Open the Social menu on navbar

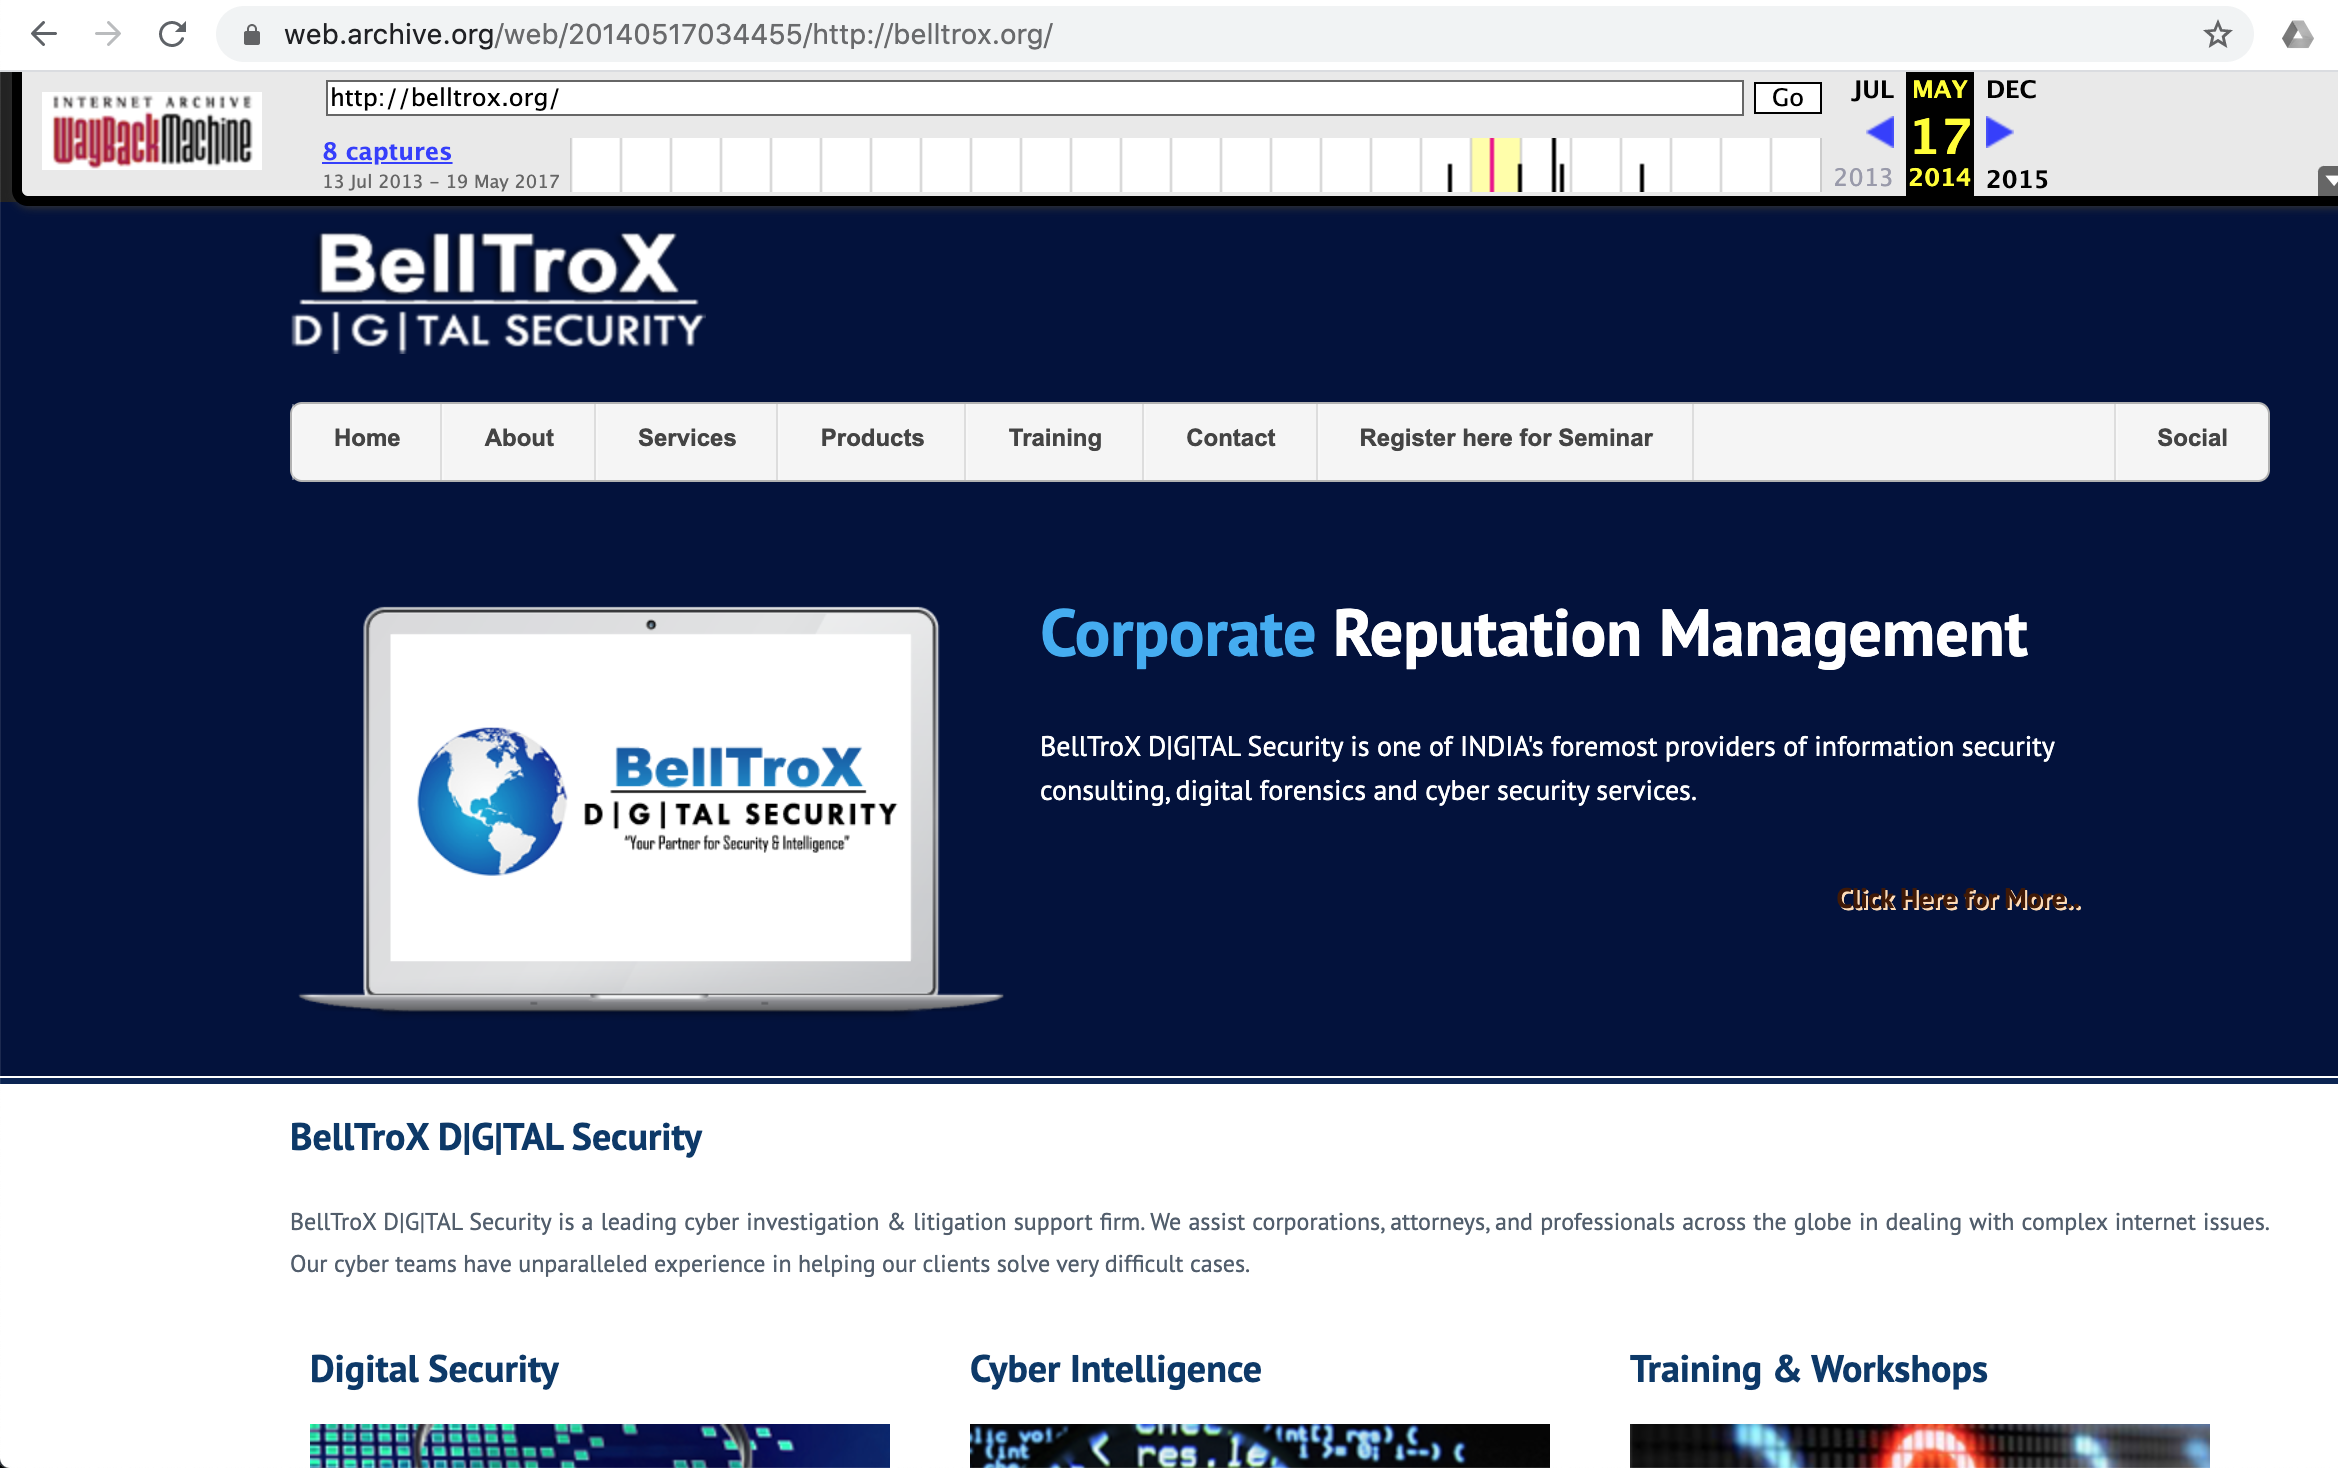2191,438
